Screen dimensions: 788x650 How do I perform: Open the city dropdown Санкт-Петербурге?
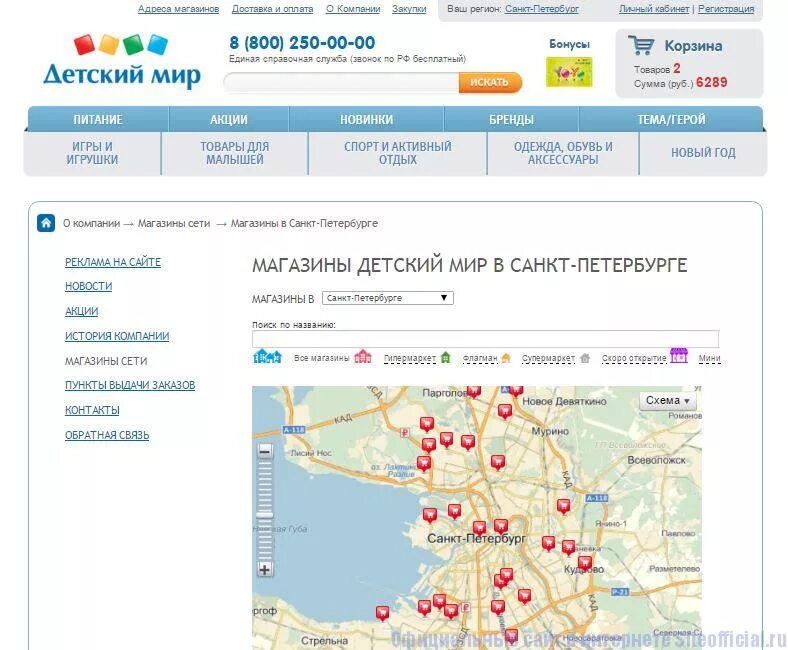pyautogui.click(x=387, y=298)
